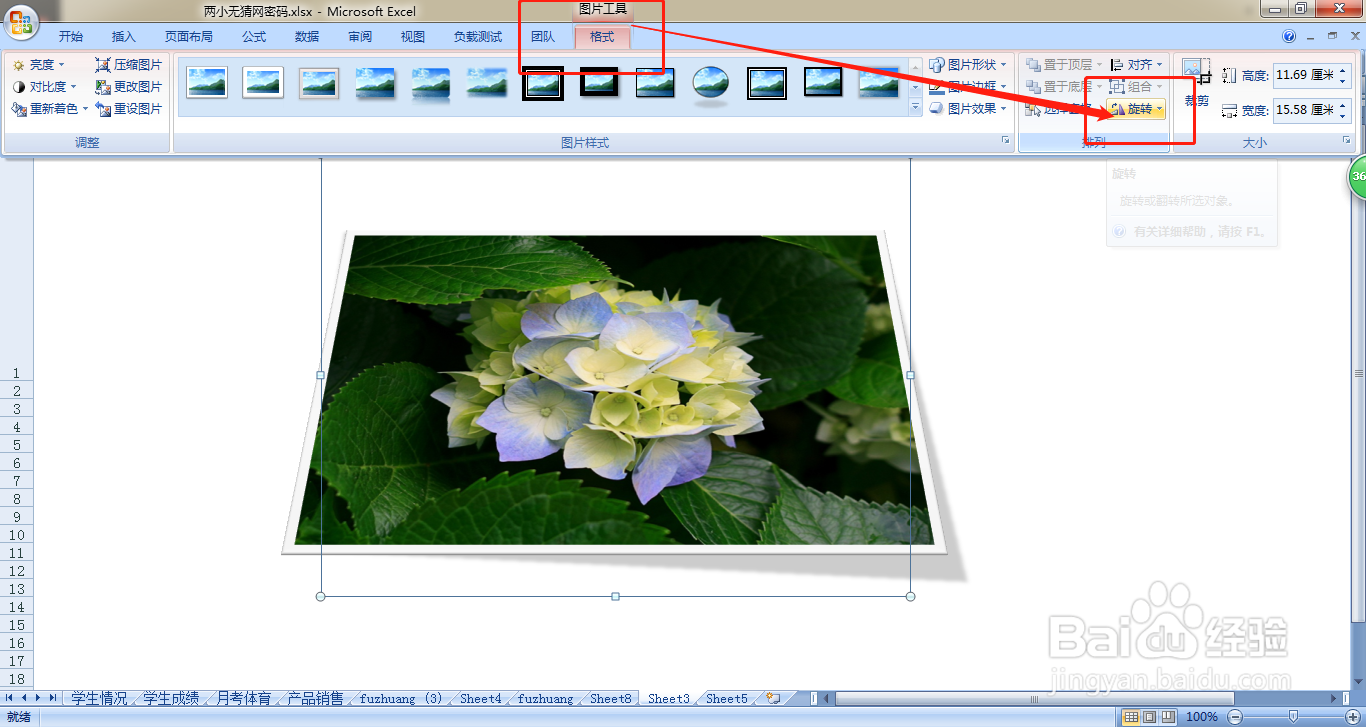Select row 10 header
This screenshot has width=1366, height=727.
(x=16, y=535)
